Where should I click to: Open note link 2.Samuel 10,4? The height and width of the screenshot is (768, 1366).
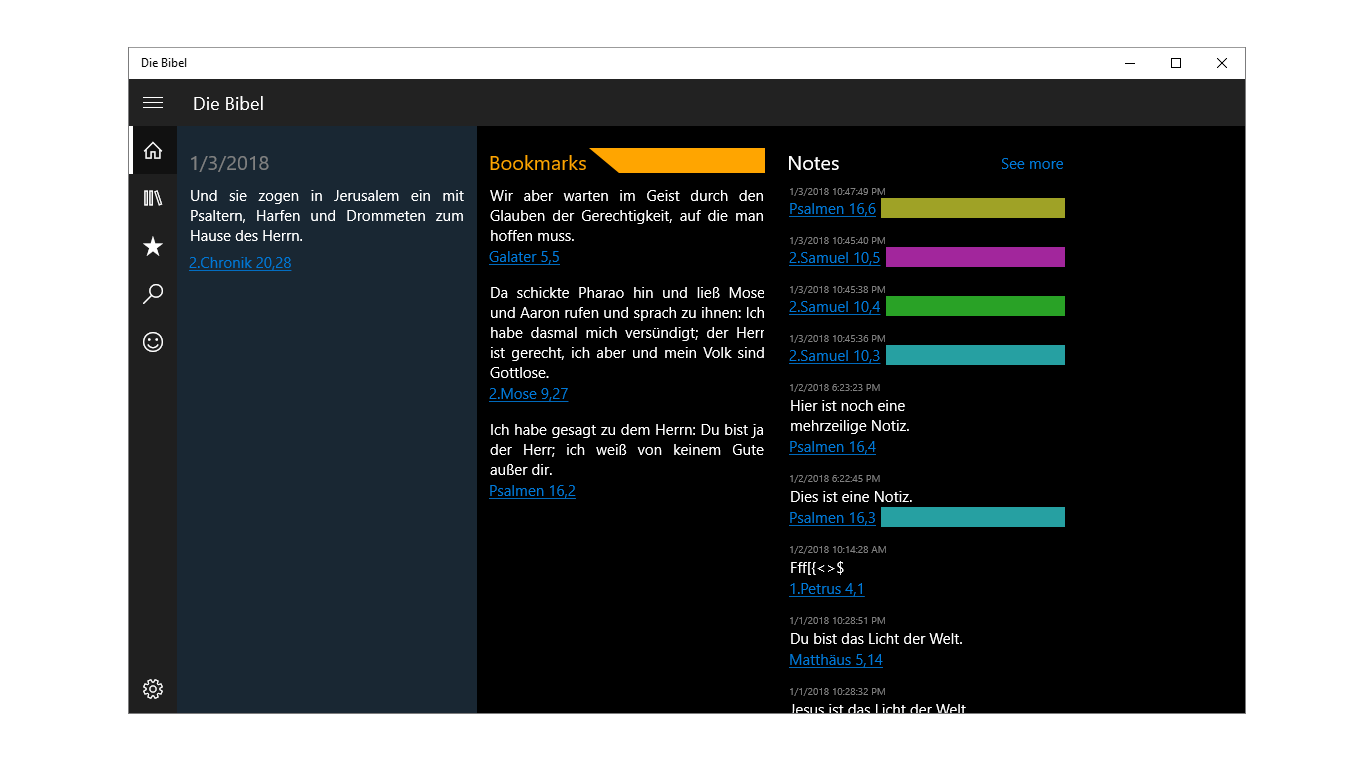click(834, 307)
